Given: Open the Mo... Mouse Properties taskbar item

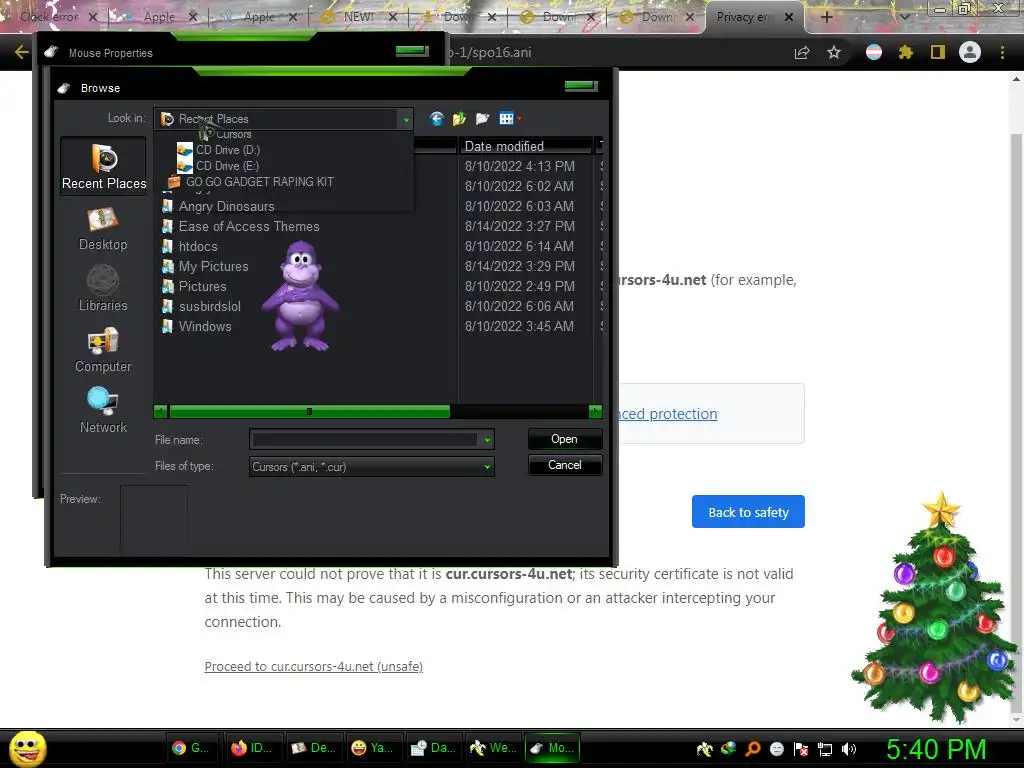Looking at the screenshot, I should pos(552,748).
